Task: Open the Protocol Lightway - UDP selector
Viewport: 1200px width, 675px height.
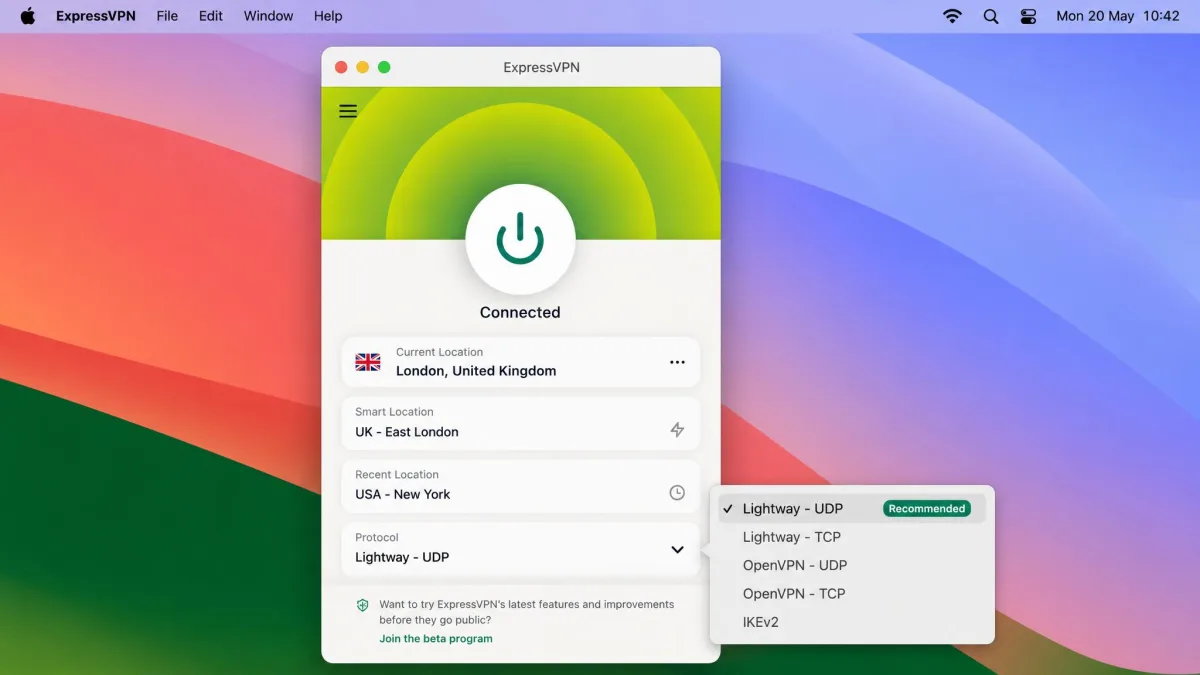Action: [521, 549]
